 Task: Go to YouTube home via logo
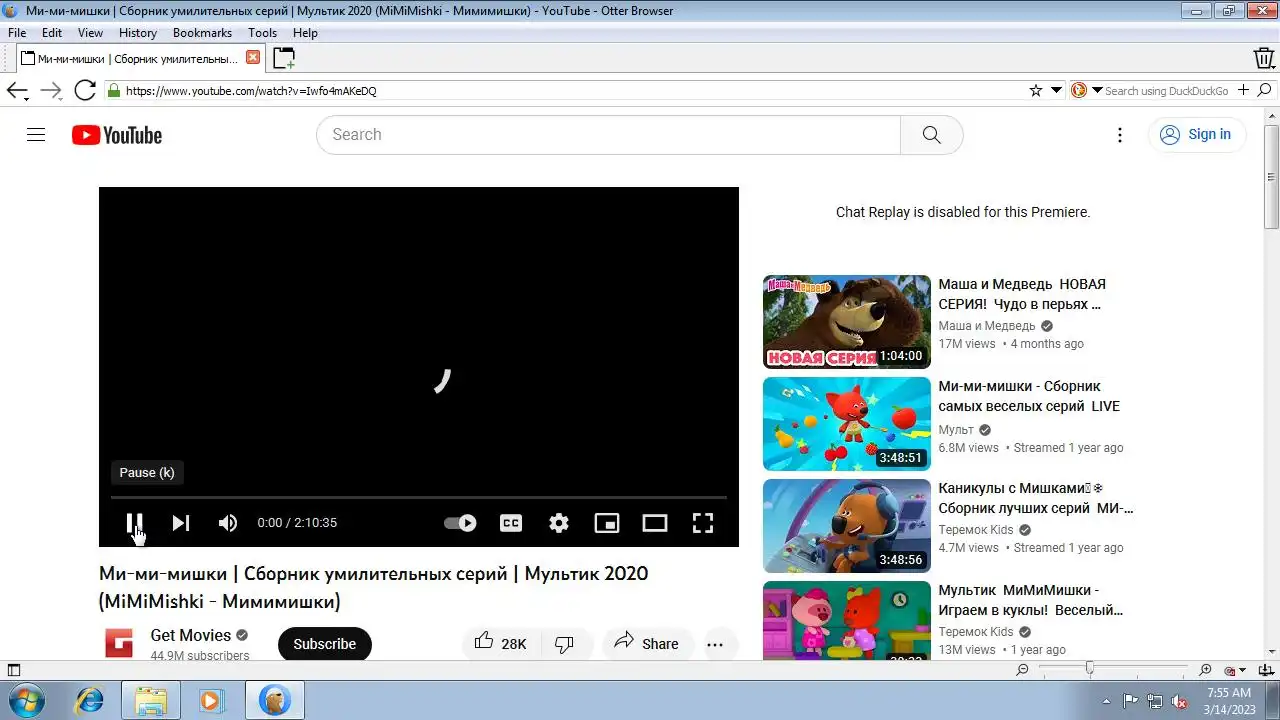117,135
